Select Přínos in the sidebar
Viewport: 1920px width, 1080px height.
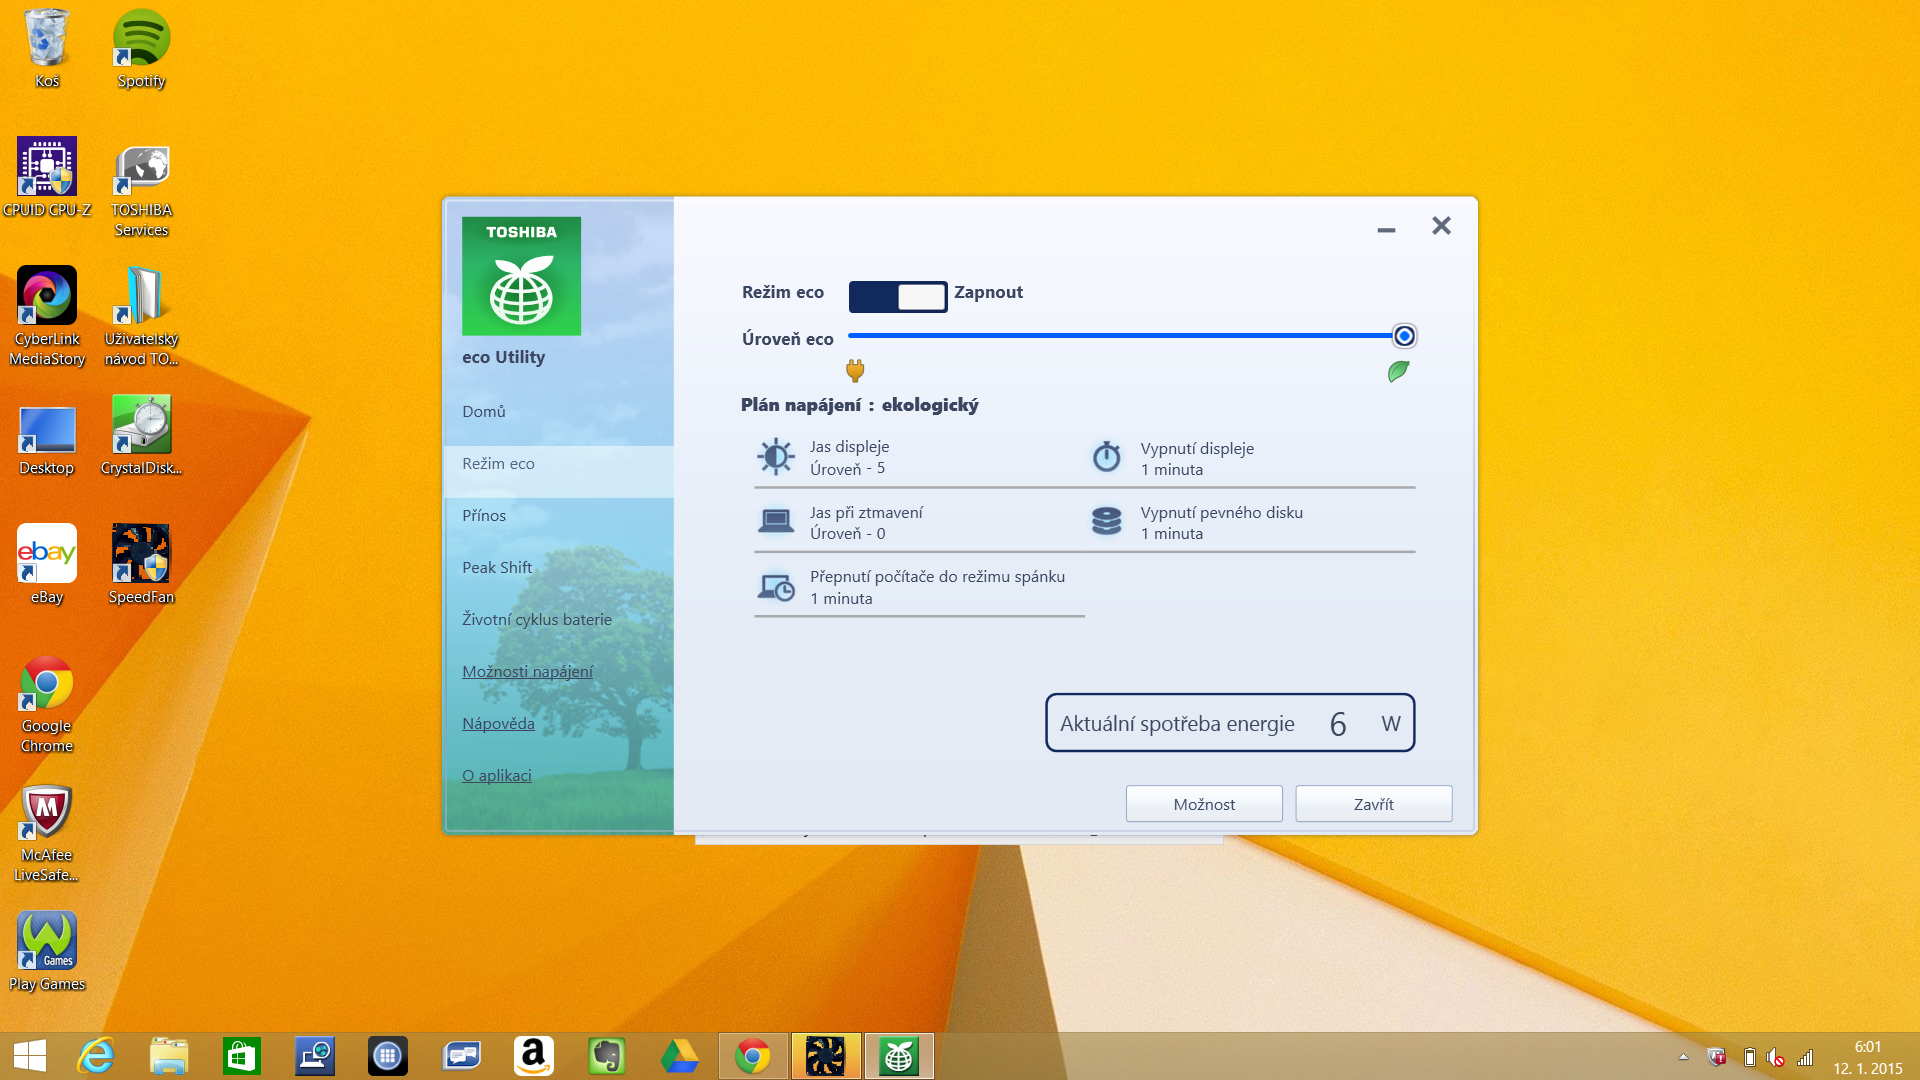(x=484, y=515)
